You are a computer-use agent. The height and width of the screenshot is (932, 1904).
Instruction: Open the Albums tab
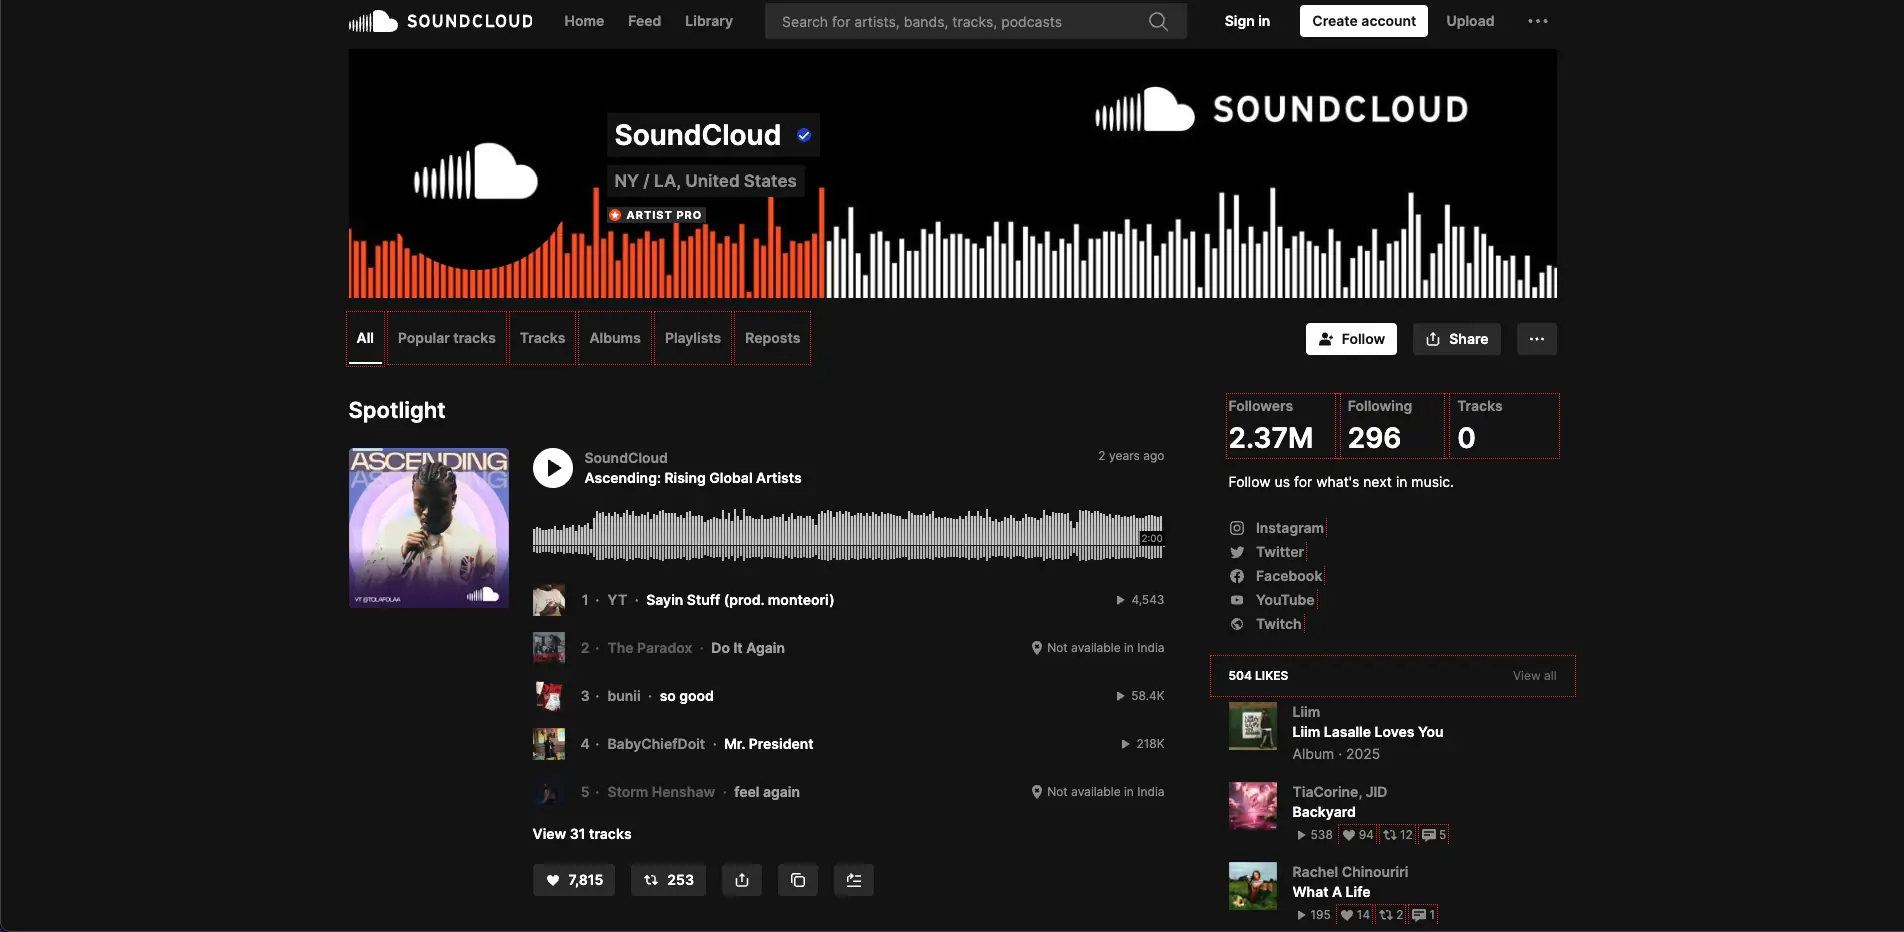(614, 338)
